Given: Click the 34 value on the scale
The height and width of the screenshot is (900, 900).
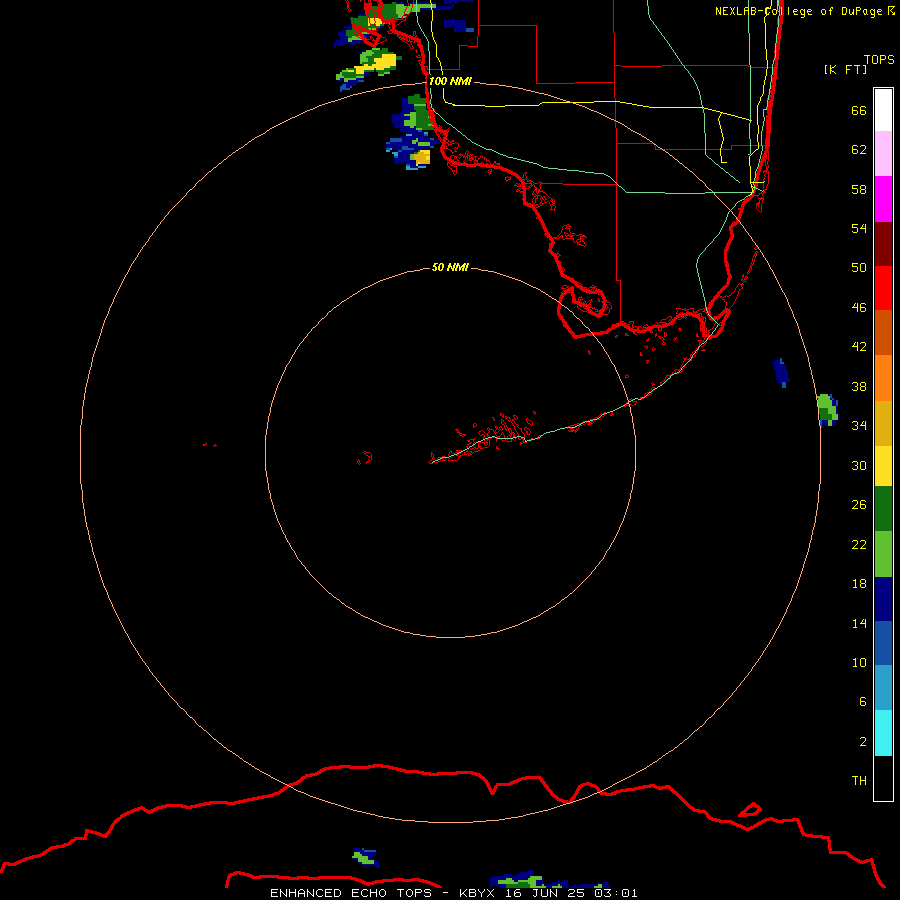Looking at the screenshot, I should [859, 426].
